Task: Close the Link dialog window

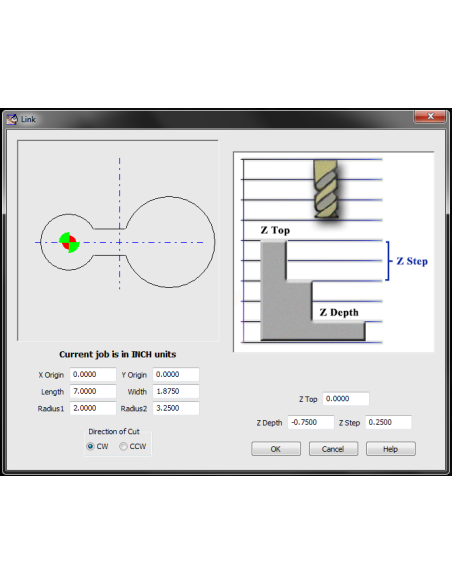Action: point(430,116)
